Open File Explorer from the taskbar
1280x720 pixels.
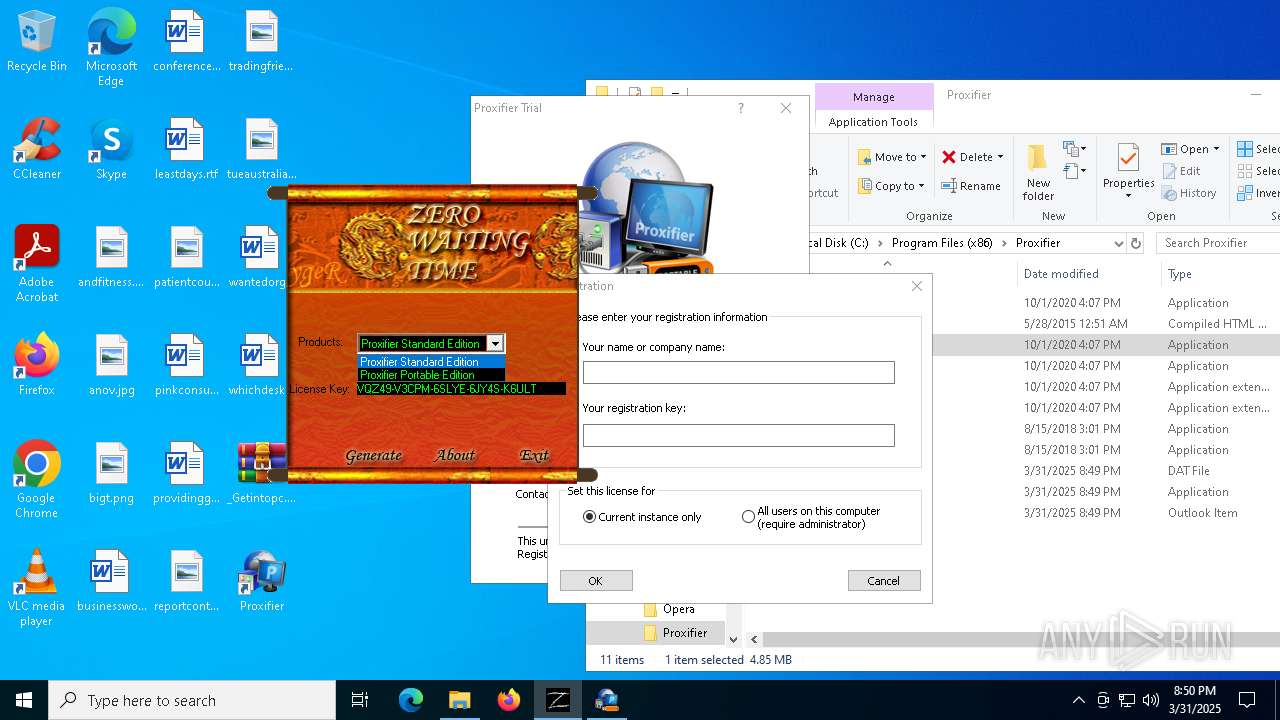click(459, 700)
